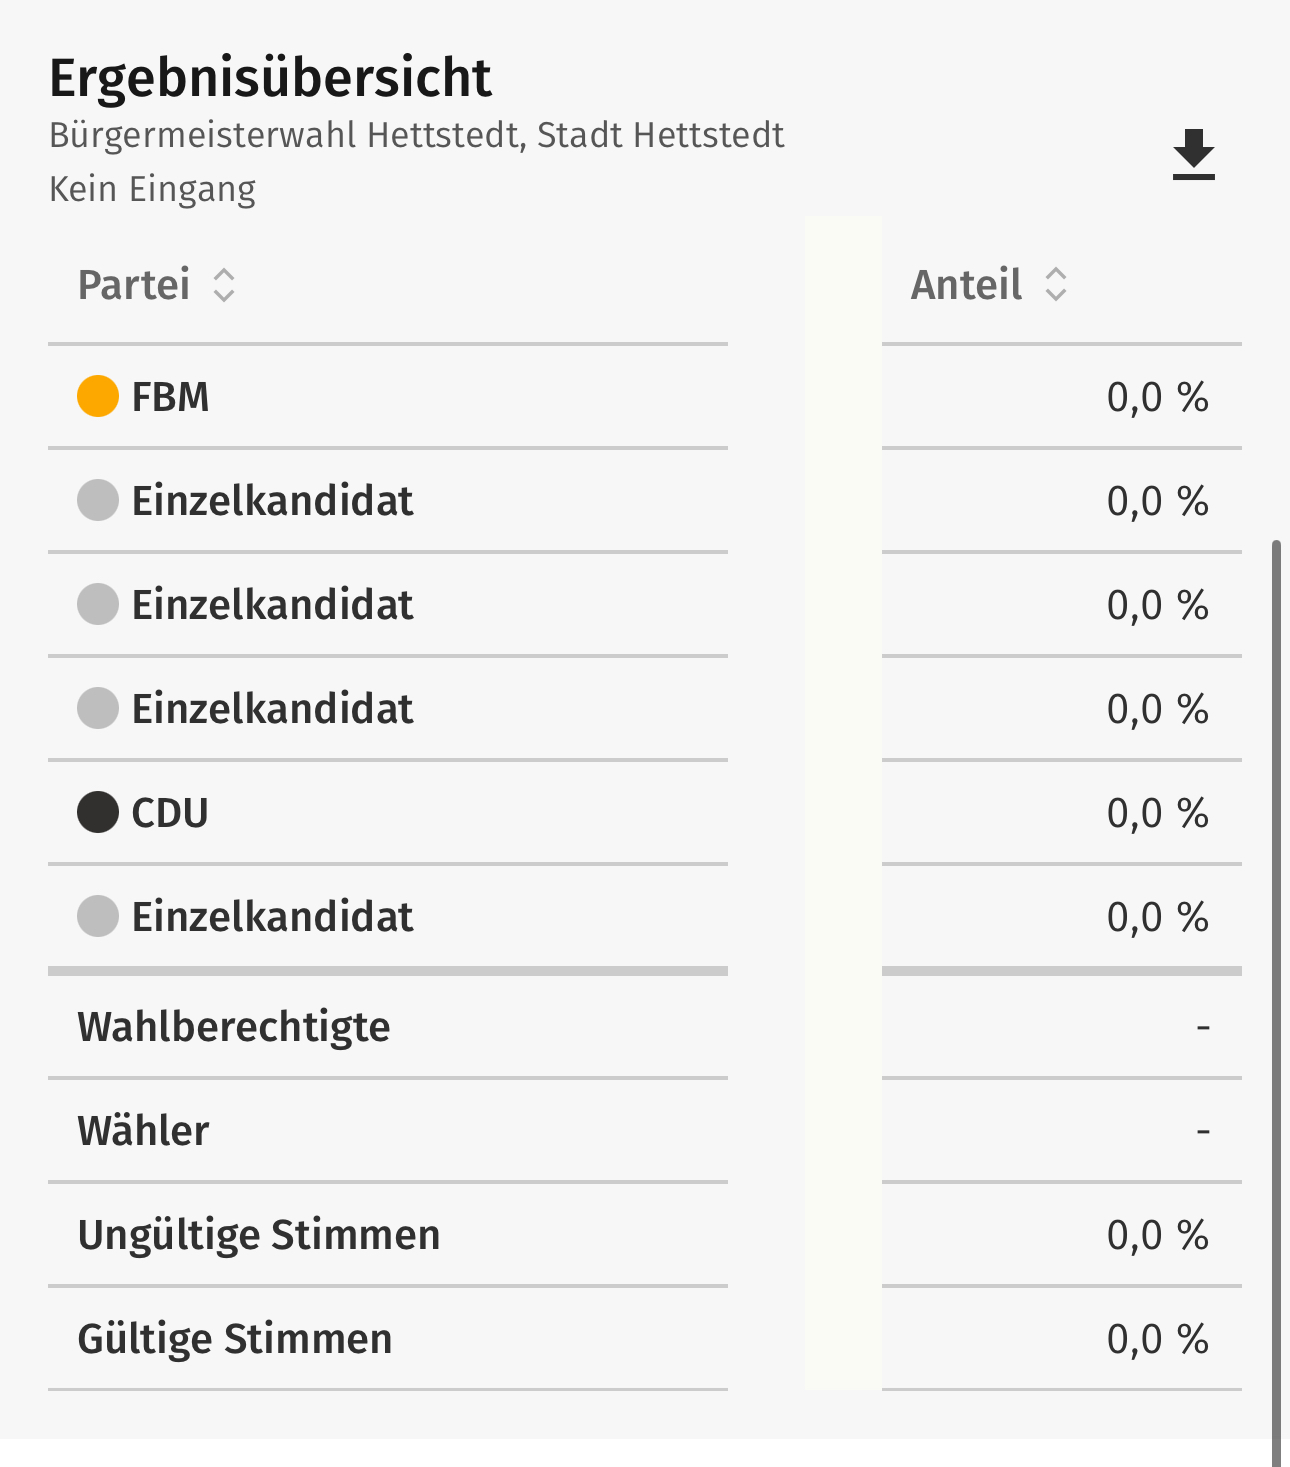The width and height of the screenshot is (1290, 1467).
Task: Click the gray dot of the first Einzelkandidat
Action: pos(98,500)
